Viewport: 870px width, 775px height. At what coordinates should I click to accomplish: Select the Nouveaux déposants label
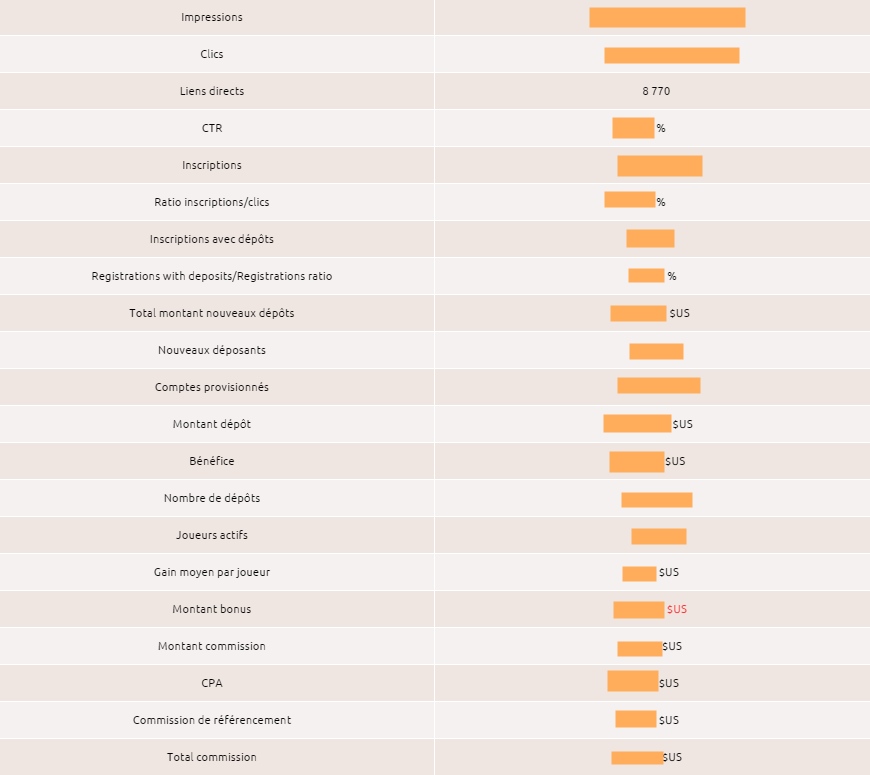212,350
